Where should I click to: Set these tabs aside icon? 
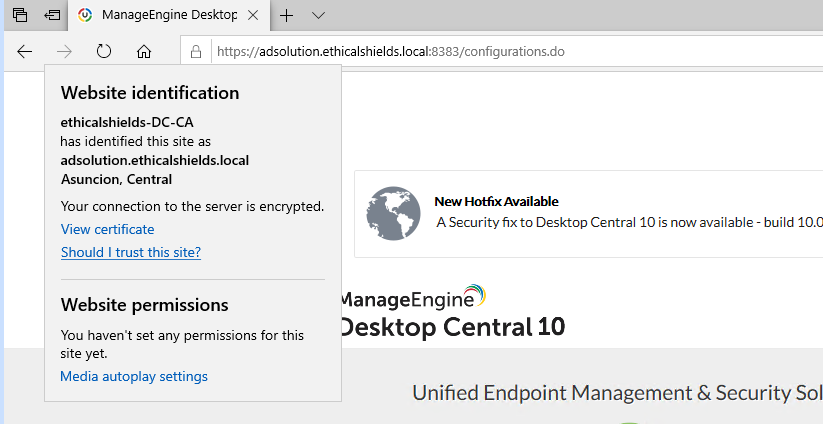pos(52,15)
